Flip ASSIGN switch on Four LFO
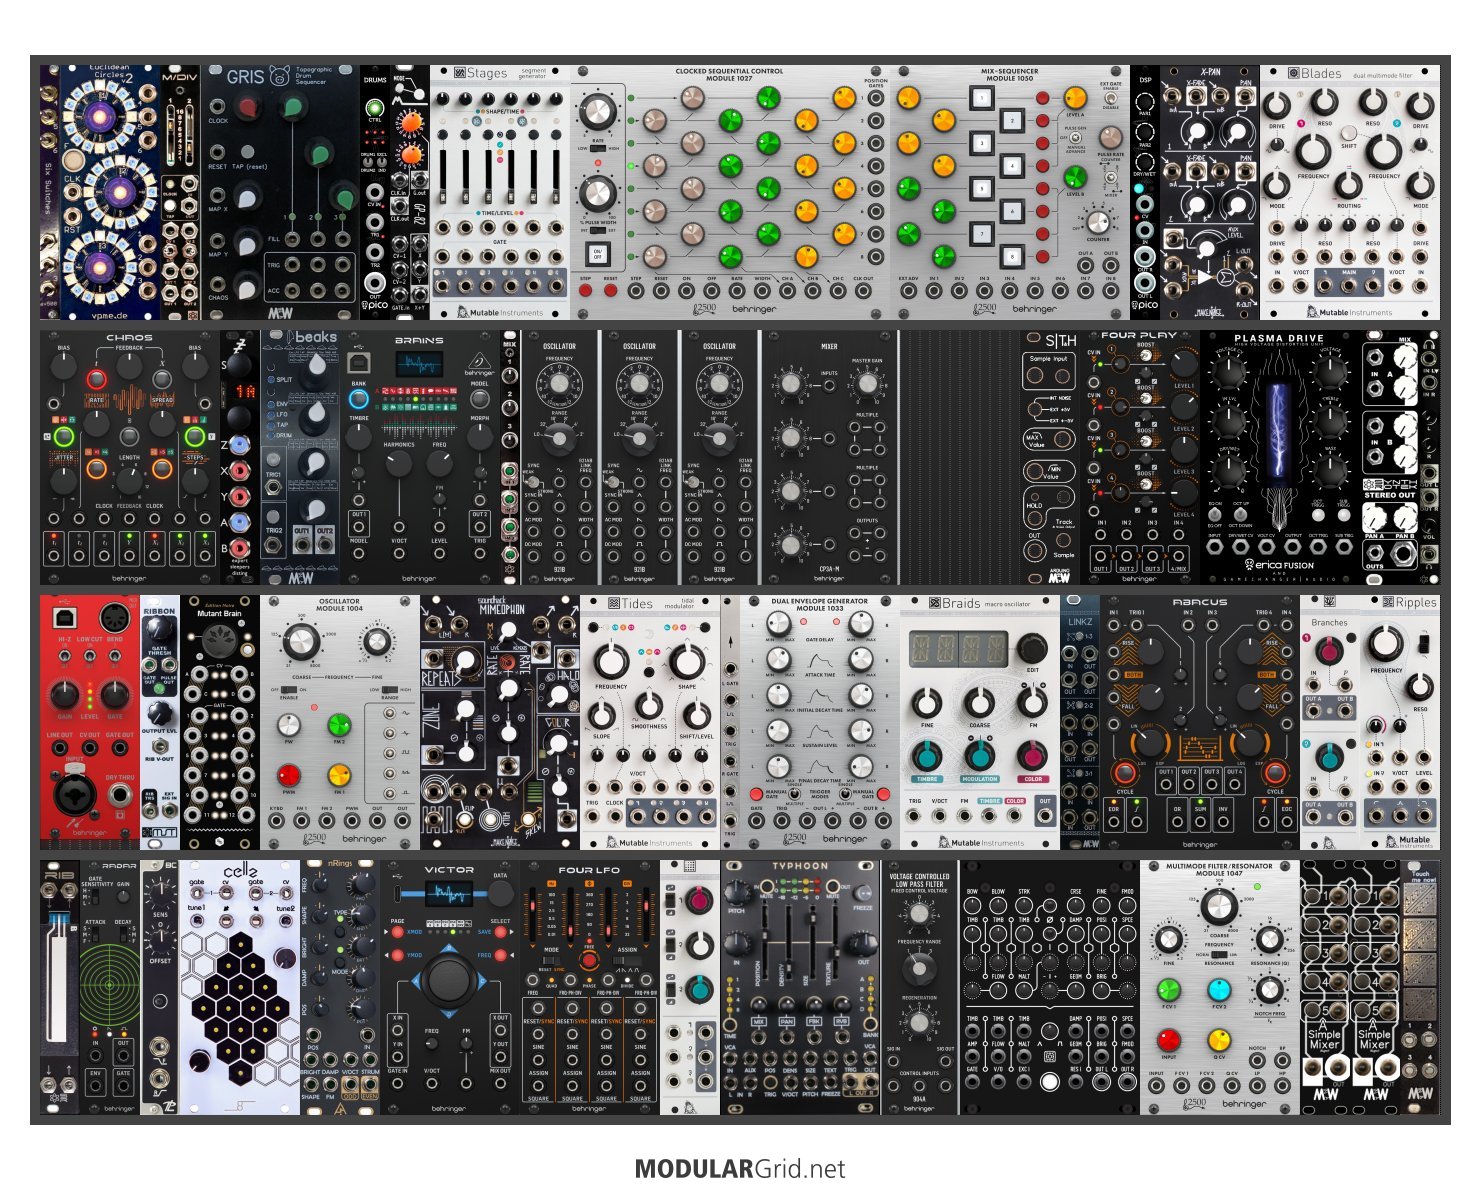This screenshot has width=1481, height=1190. 627,962
